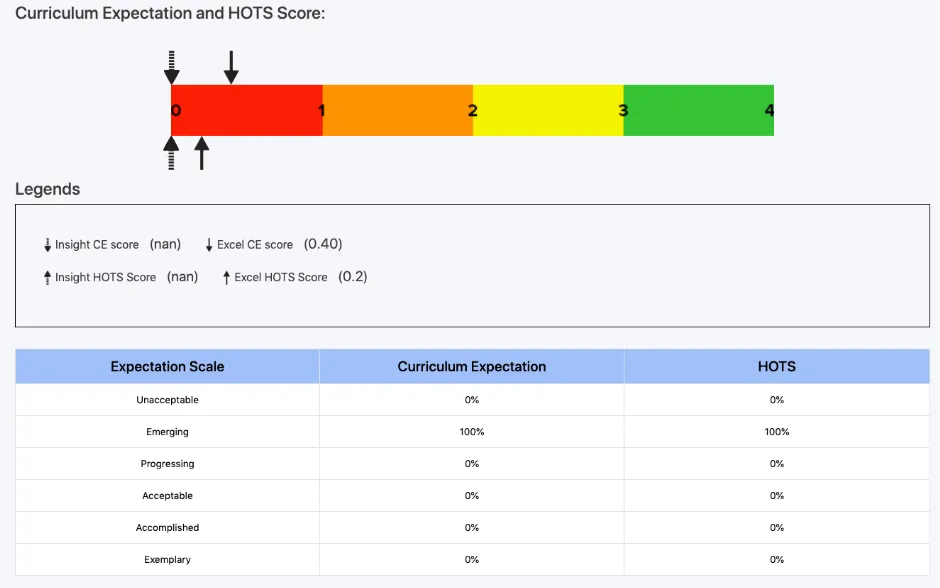Click the HOTS column header
The image size is (940, 588).
pos(777,366)
